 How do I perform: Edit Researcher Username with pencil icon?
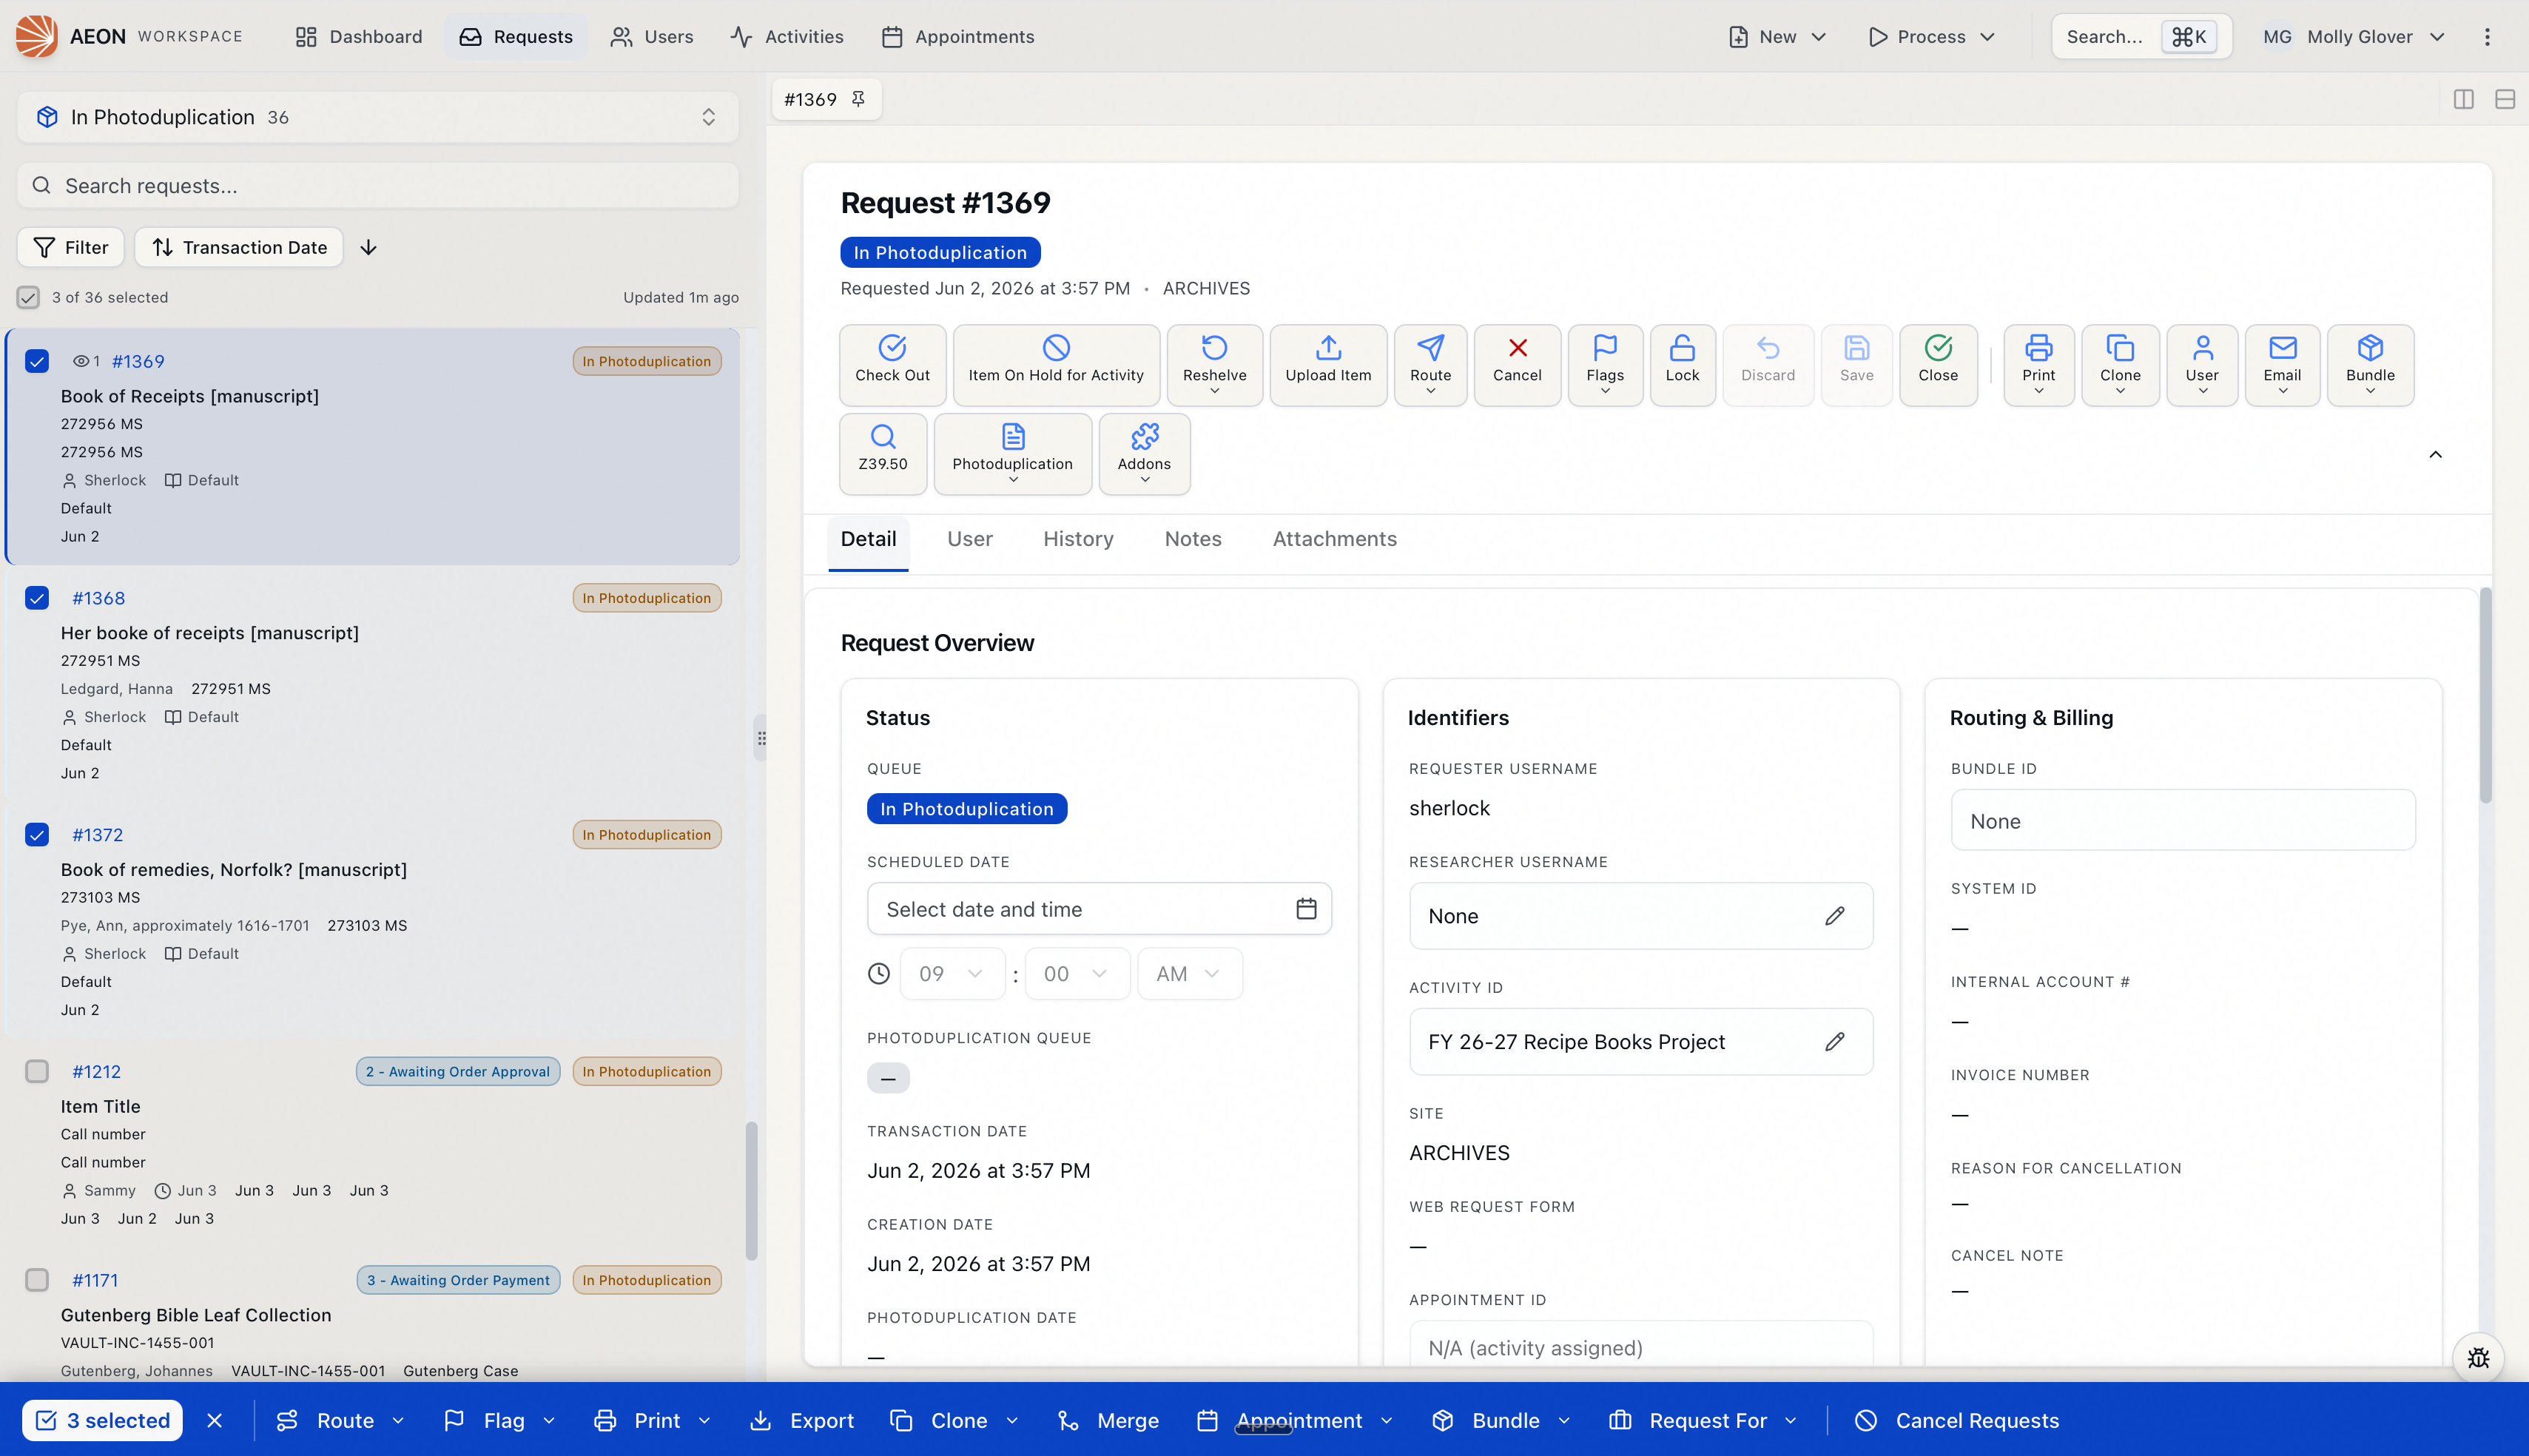point(1834,916)
